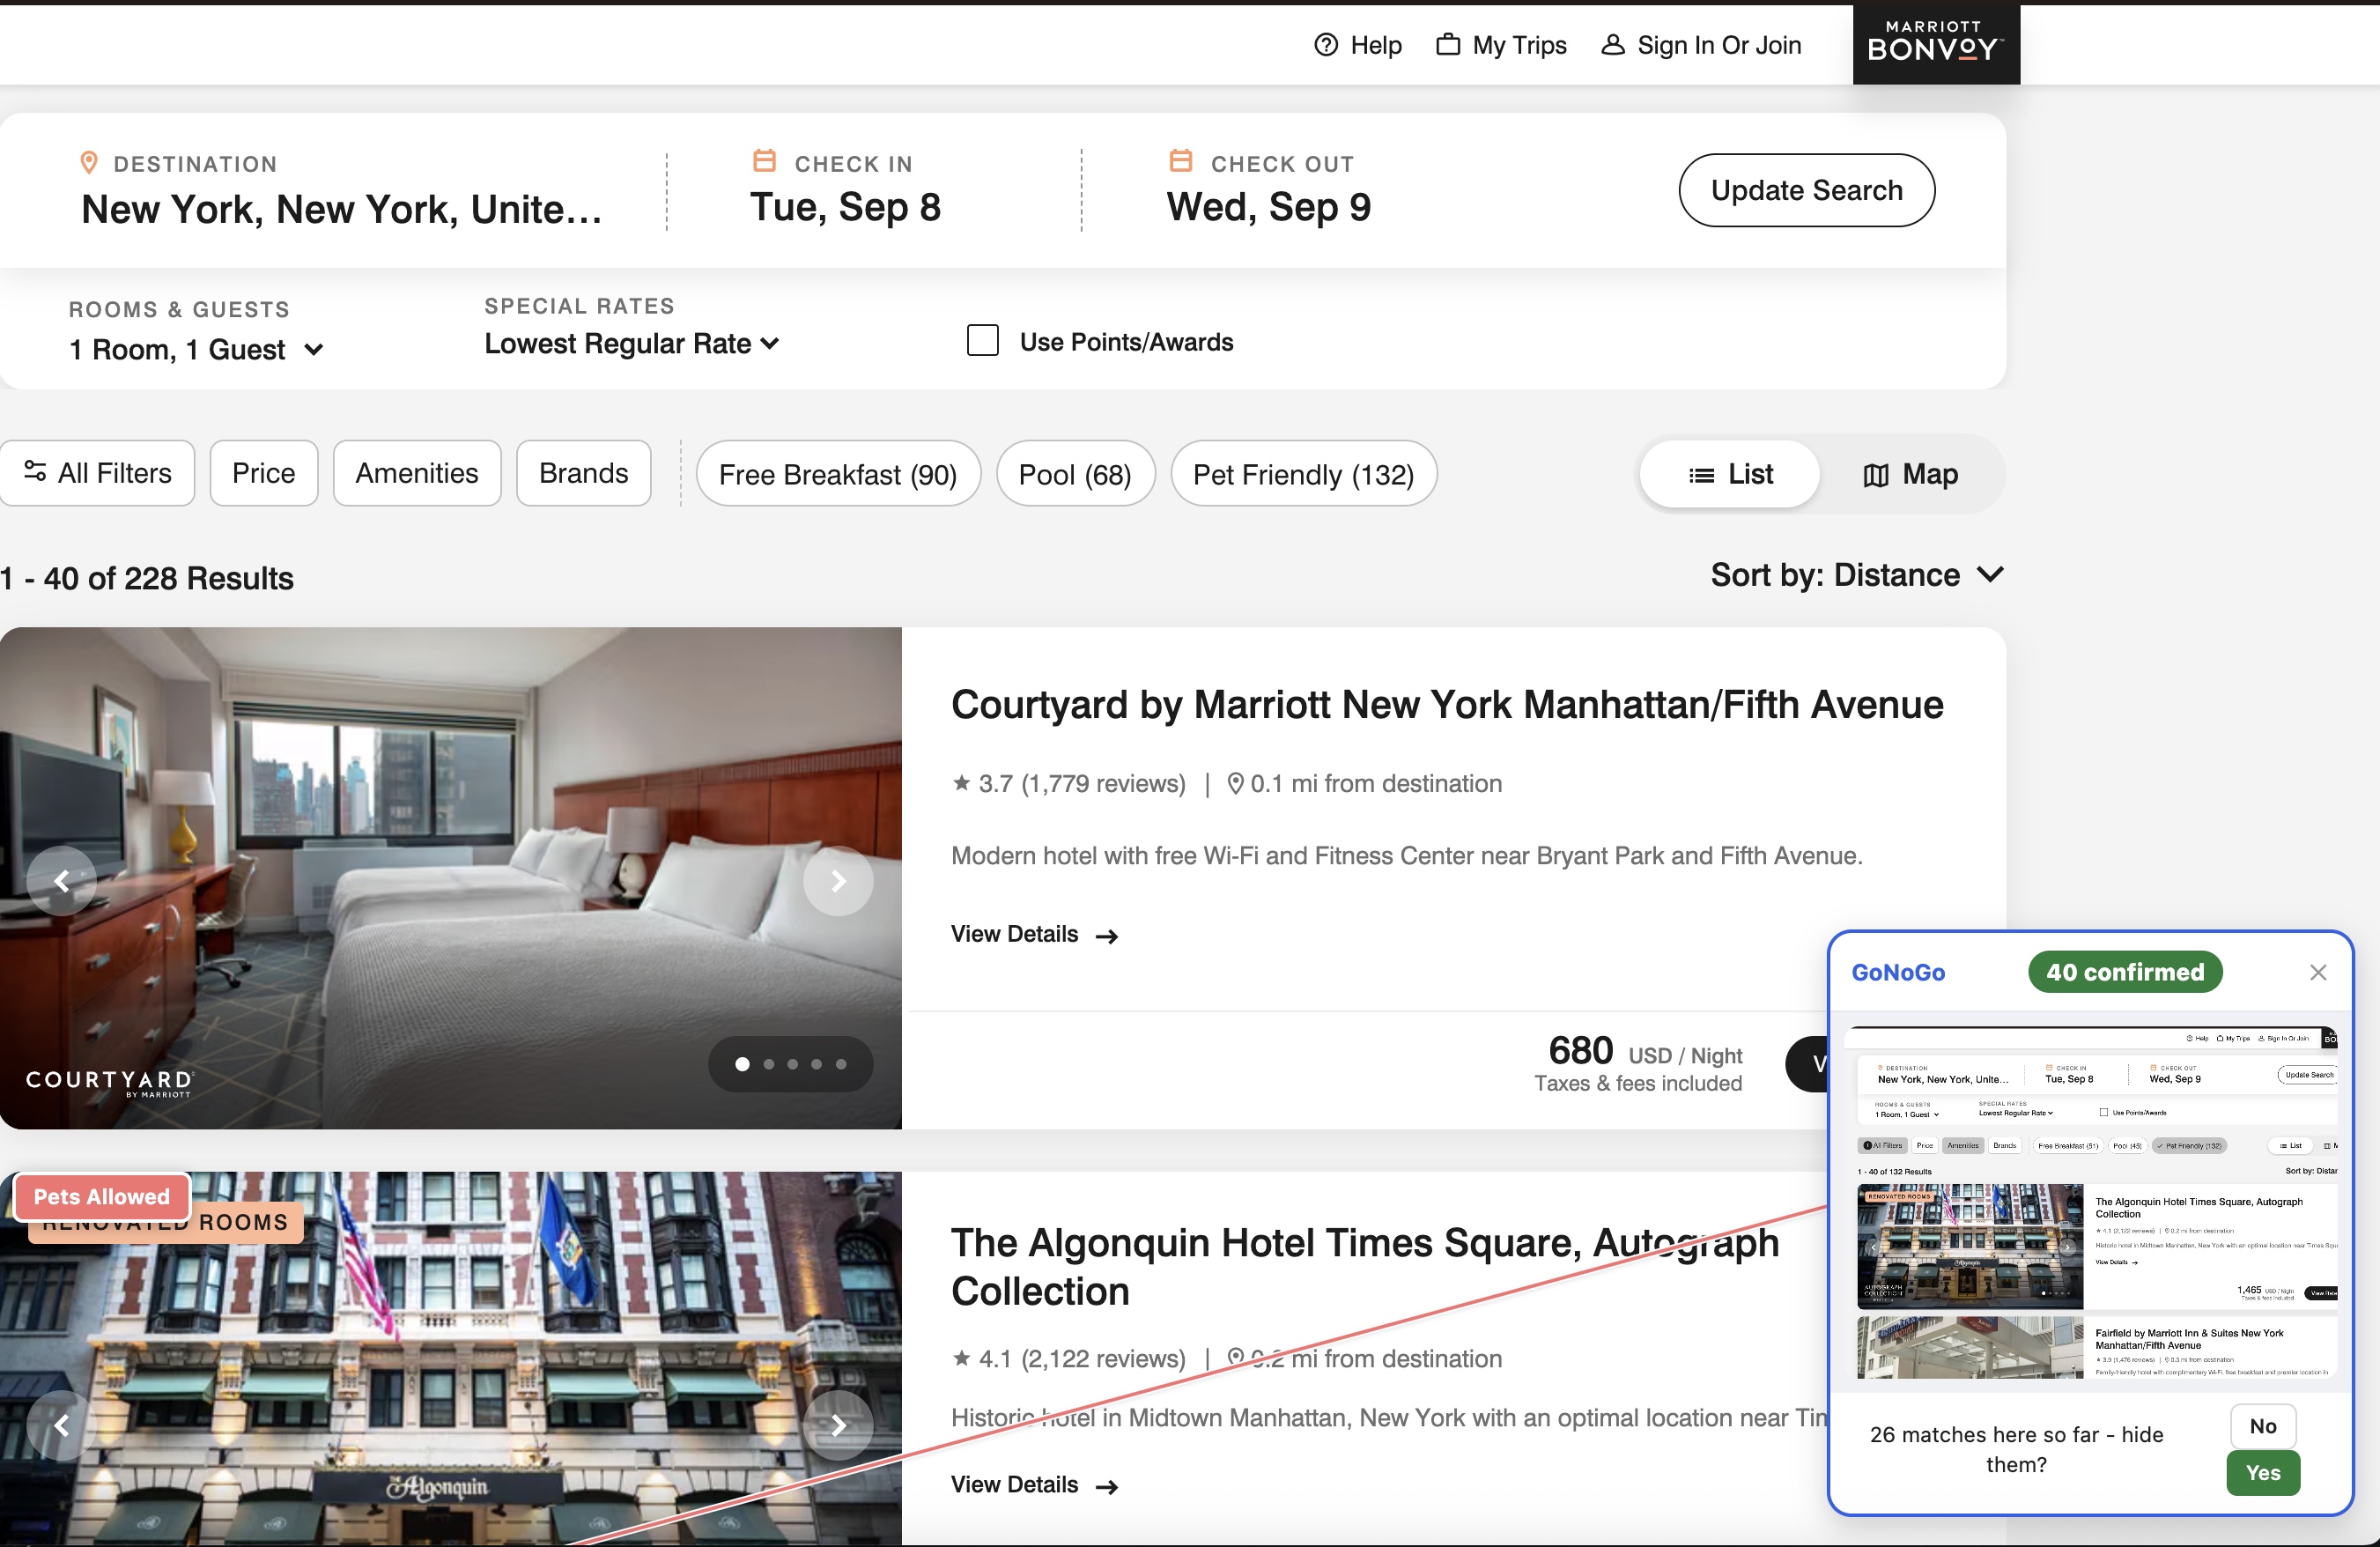Screen dimensions: 2380x1547
Task: Change the Tue, Sep 8 check-in date
Action: click(x=845, y=207)
